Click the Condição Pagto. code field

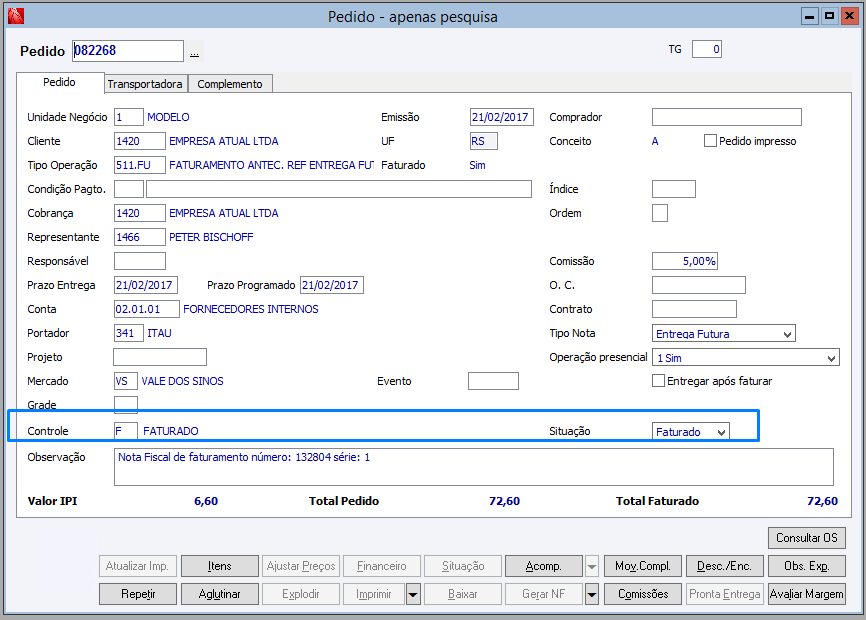tap(129, 189)
